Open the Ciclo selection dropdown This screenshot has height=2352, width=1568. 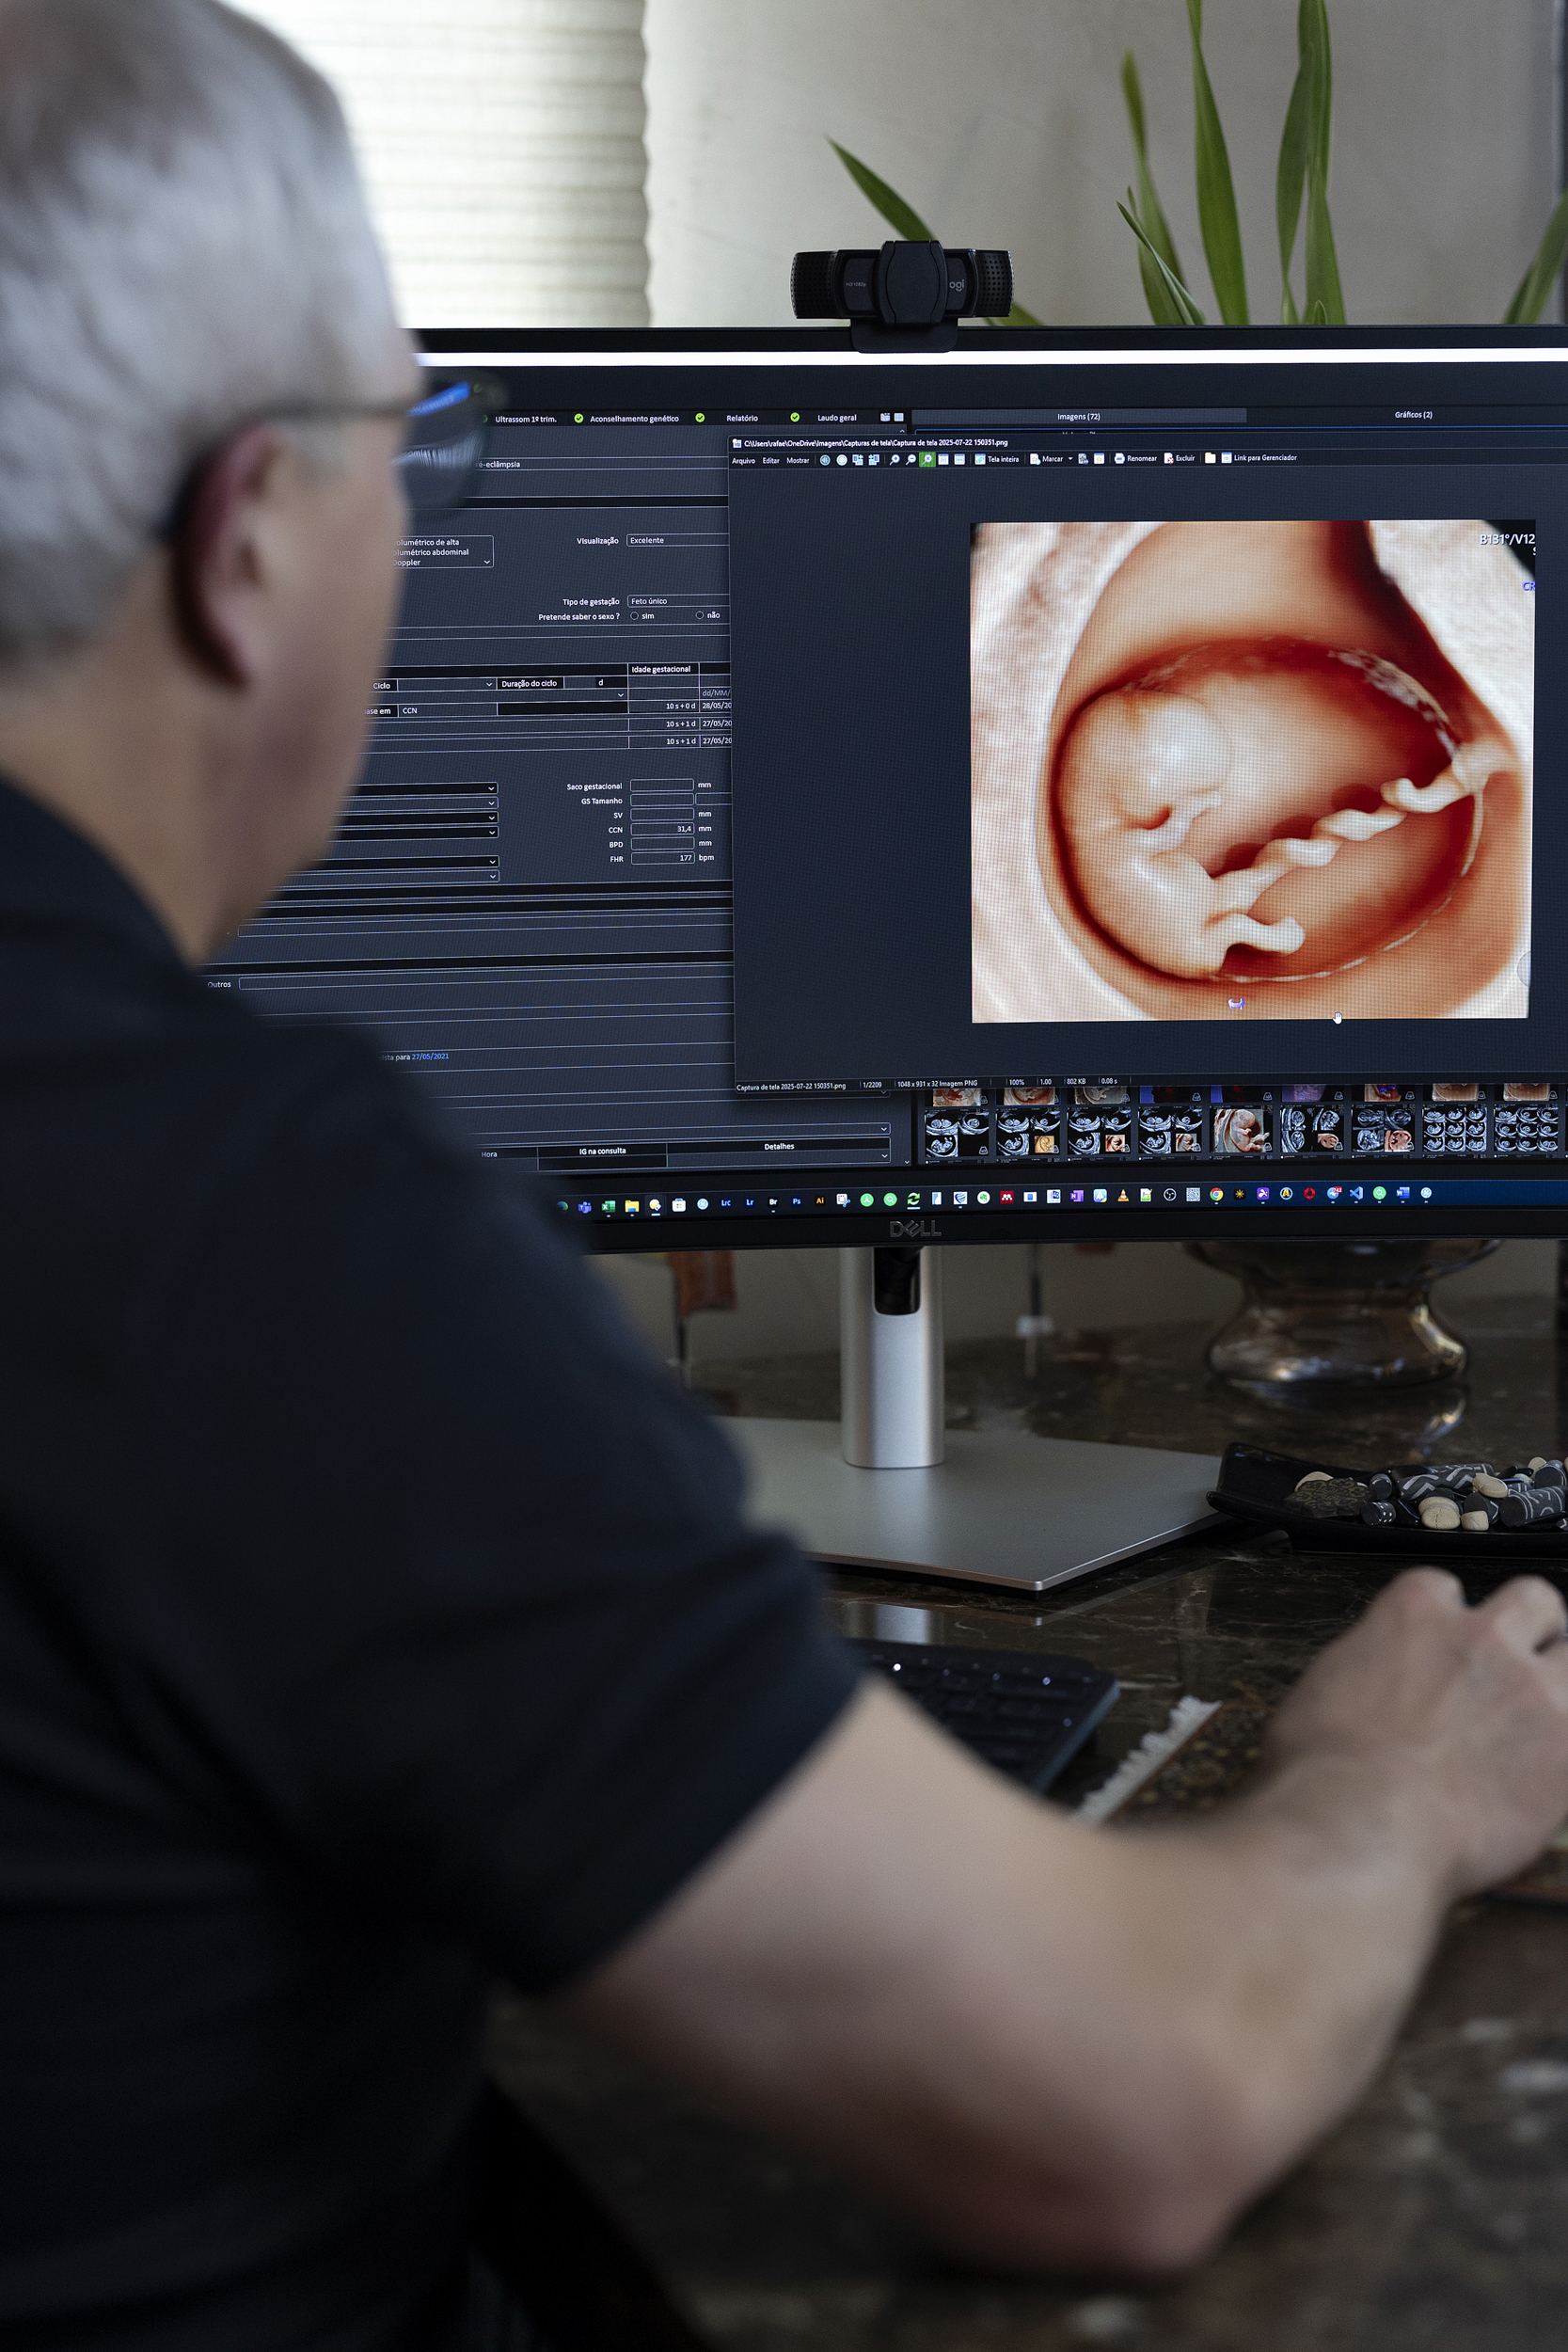490,685
